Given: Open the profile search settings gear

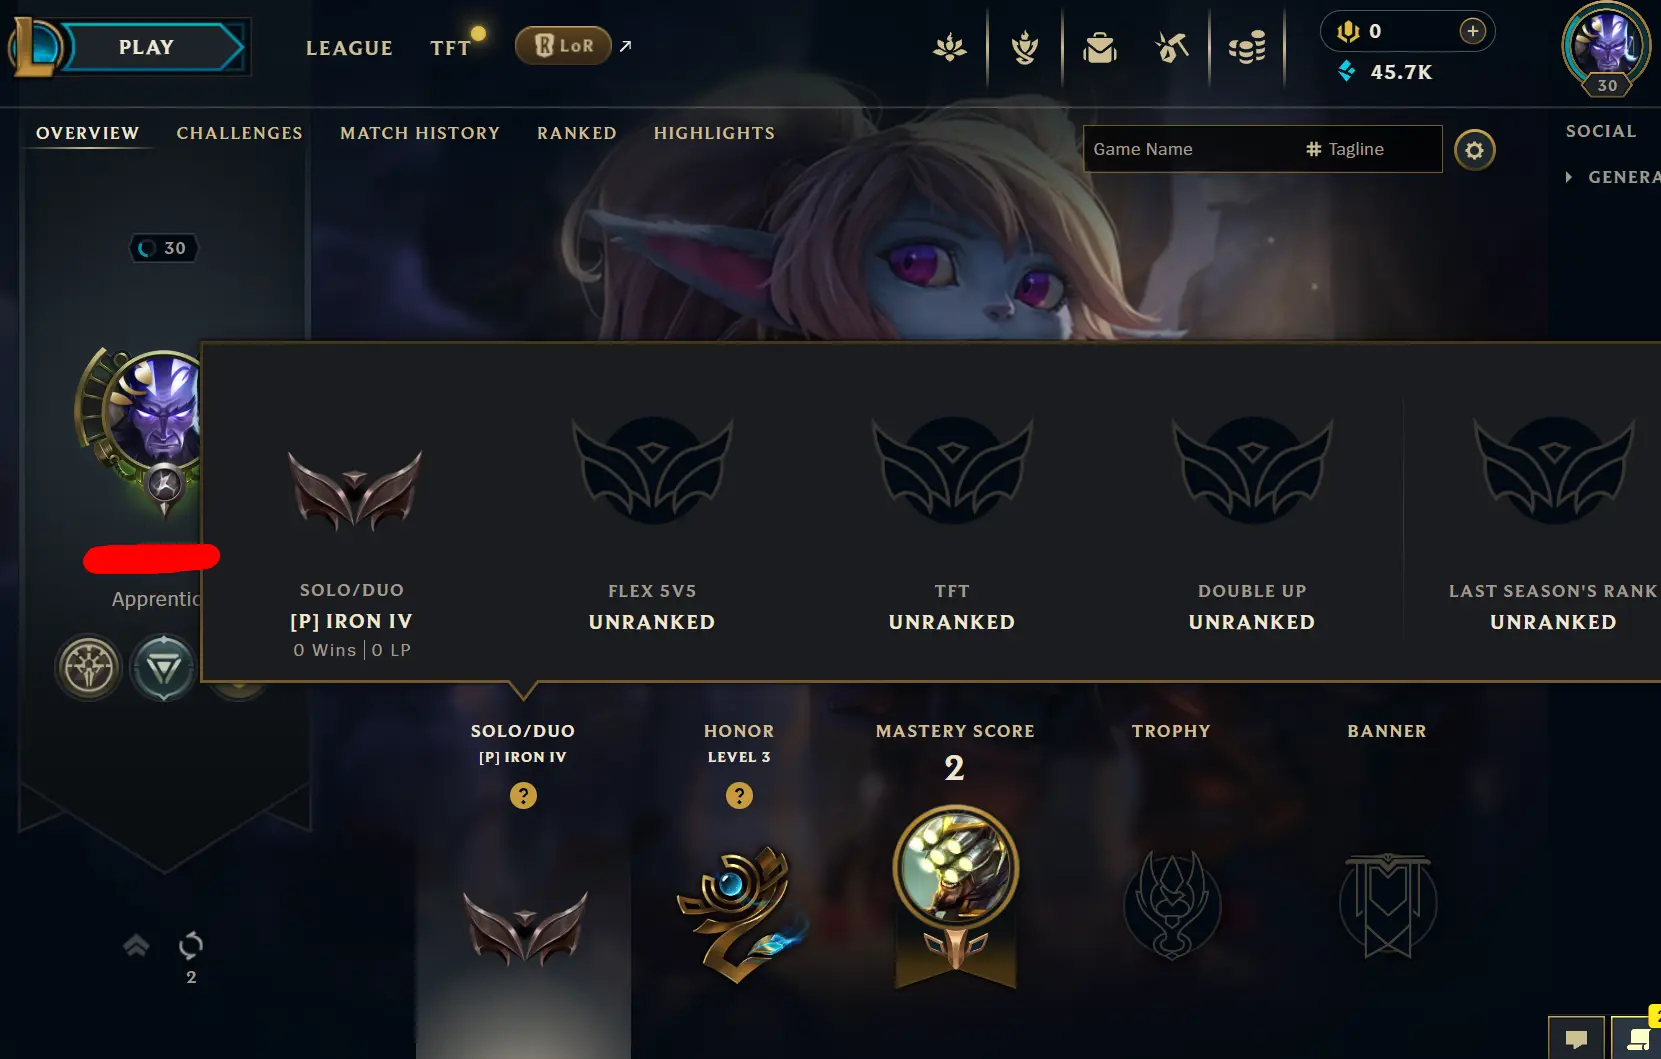Looking at the screenshot, I should point(1474,150).
